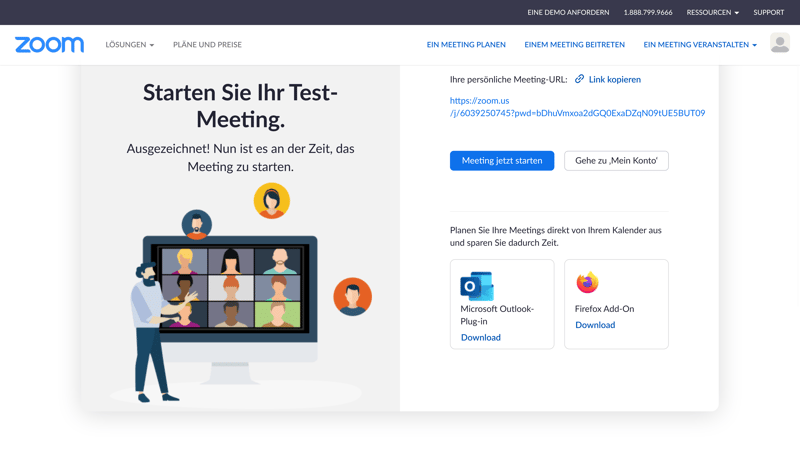Select Ein Meeting planen

466,45
